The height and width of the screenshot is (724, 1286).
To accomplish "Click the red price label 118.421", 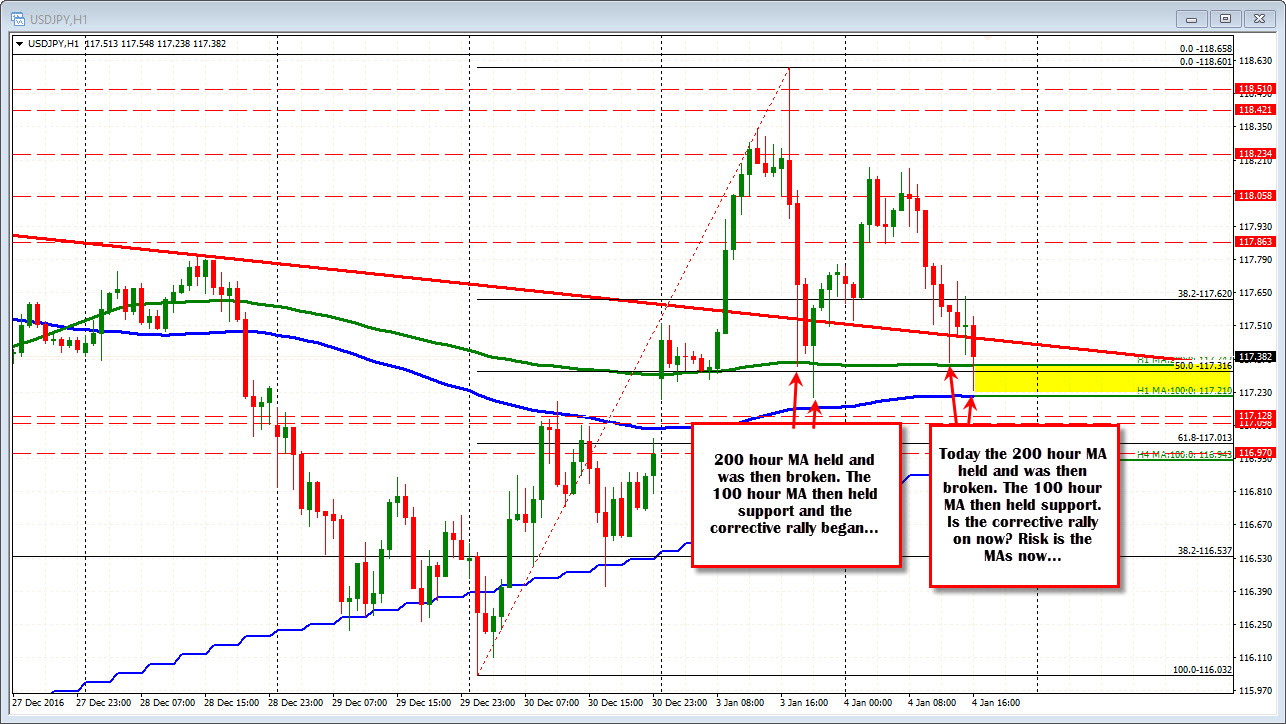I will (1254, 109).
